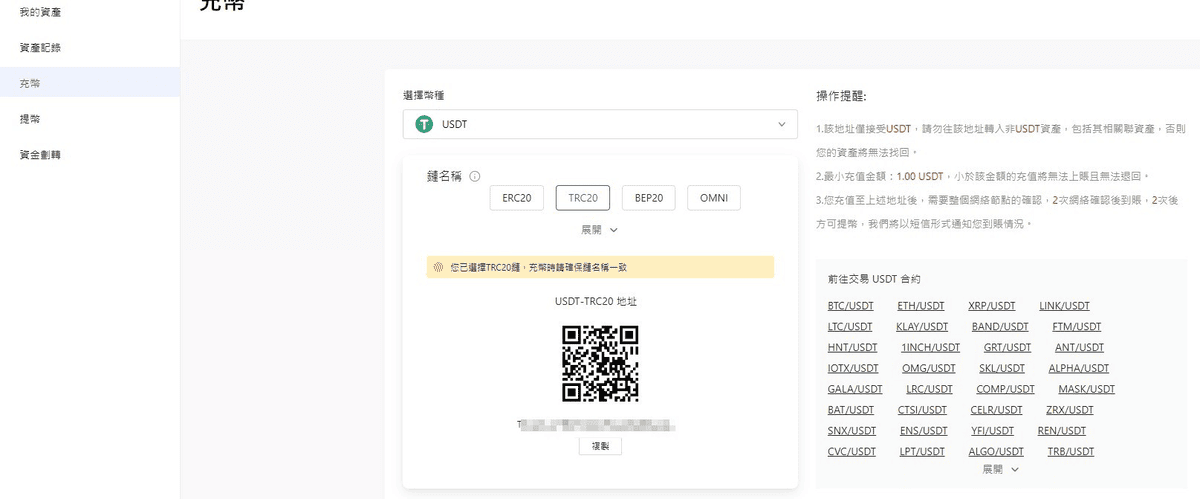Click the 操作提醒 heading text
Viewport: 1200px width, 499px height.
pos(841,96)
